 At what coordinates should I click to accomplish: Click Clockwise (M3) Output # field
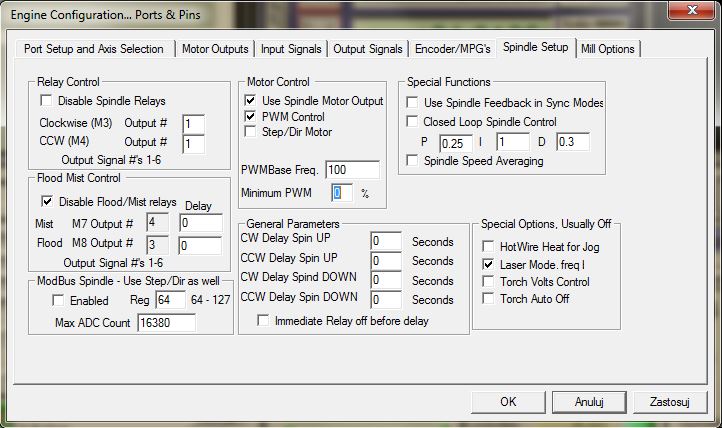coord(193,124)
